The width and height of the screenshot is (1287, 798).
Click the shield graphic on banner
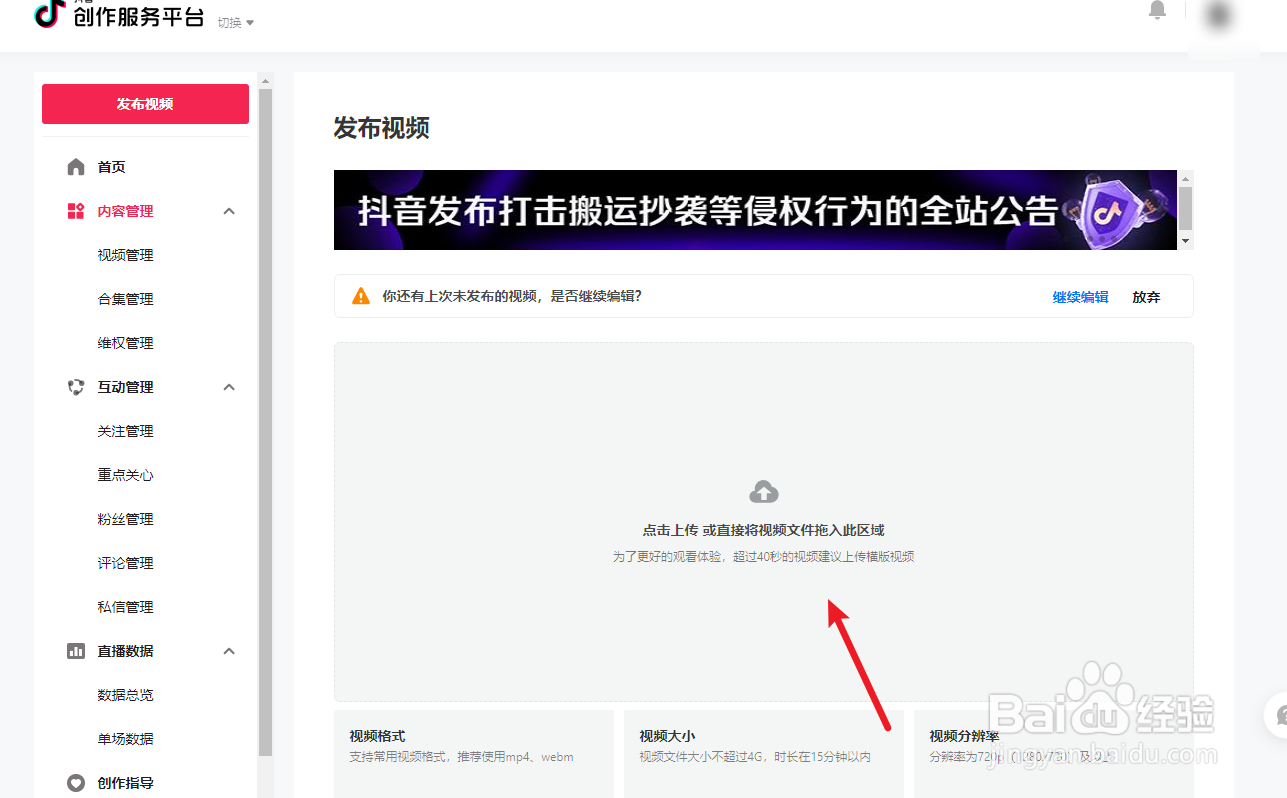(1113, 210)
